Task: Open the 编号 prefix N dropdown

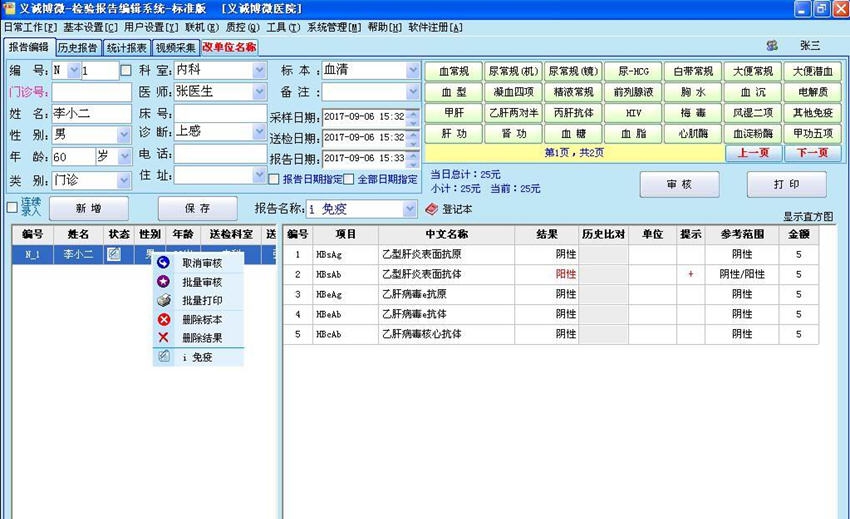Action: tap(74, 70)
